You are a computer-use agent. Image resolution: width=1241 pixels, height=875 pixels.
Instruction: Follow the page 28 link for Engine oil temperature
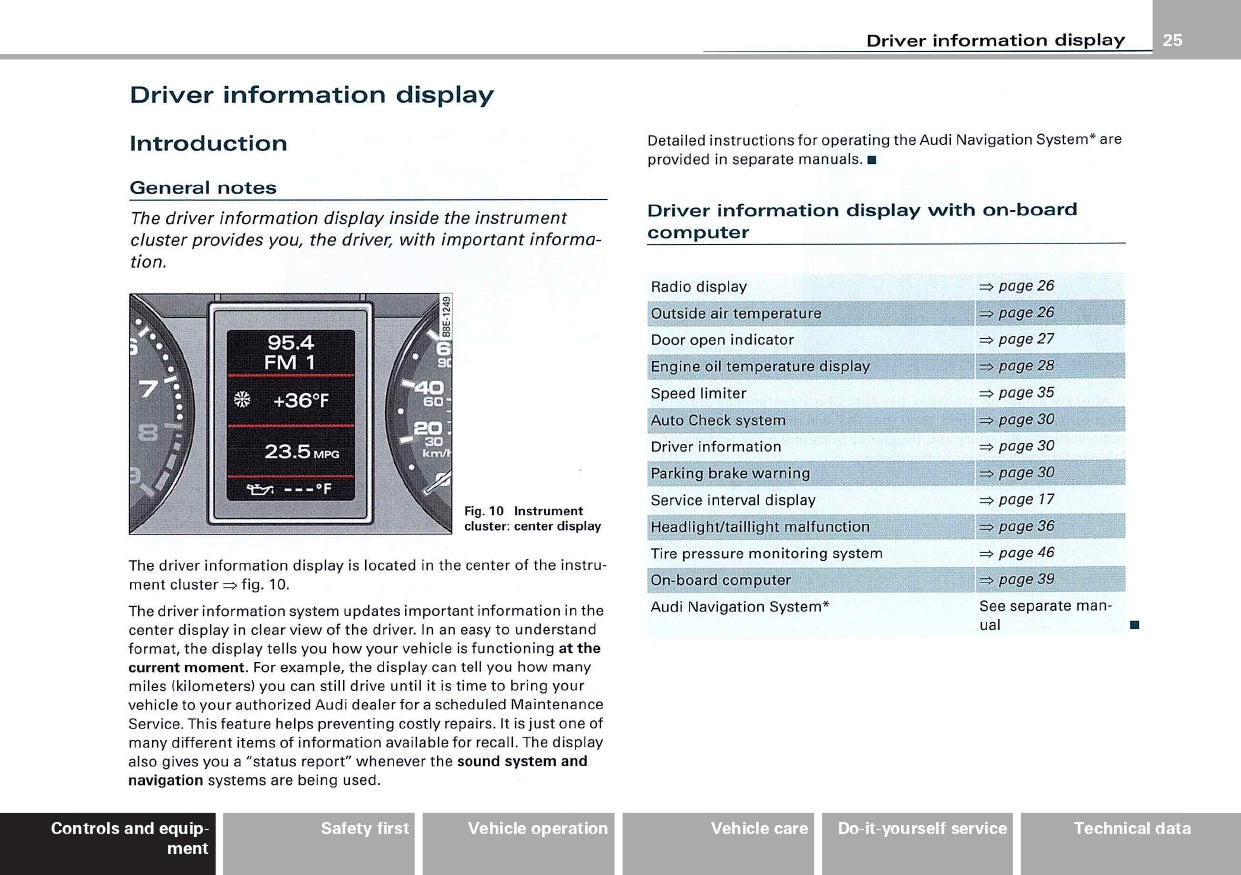(1016, 366)
